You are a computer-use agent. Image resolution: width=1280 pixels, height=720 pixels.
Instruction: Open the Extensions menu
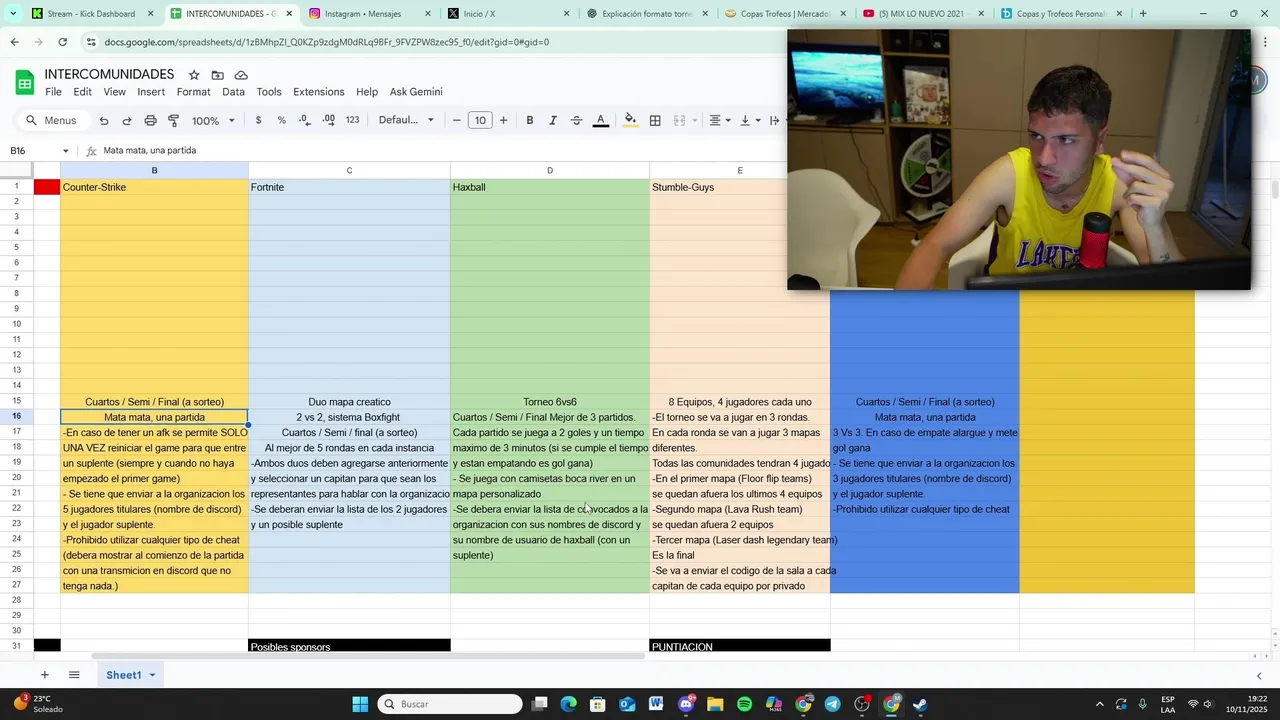coord(318,92)
